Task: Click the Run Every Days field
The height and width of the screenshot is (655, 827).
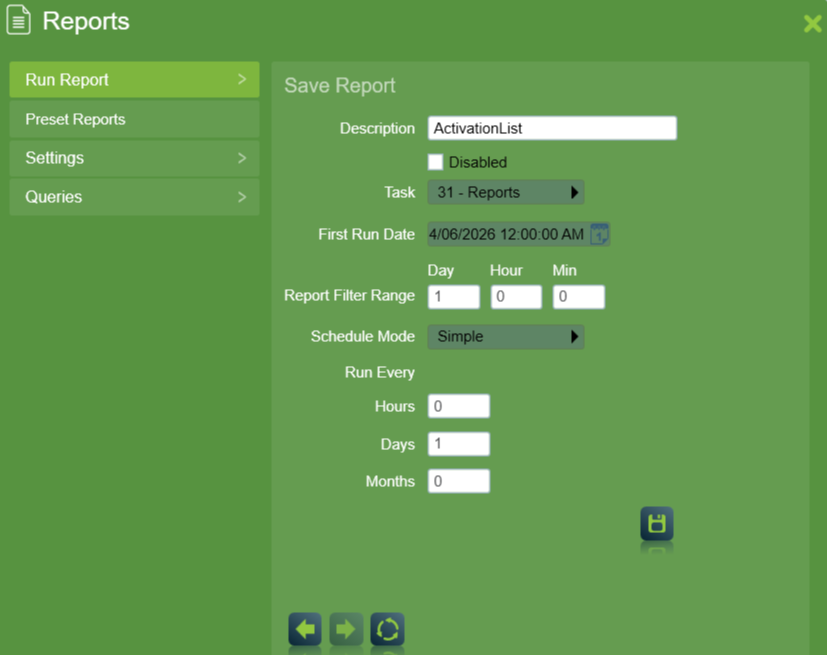Action: (459, 444)
